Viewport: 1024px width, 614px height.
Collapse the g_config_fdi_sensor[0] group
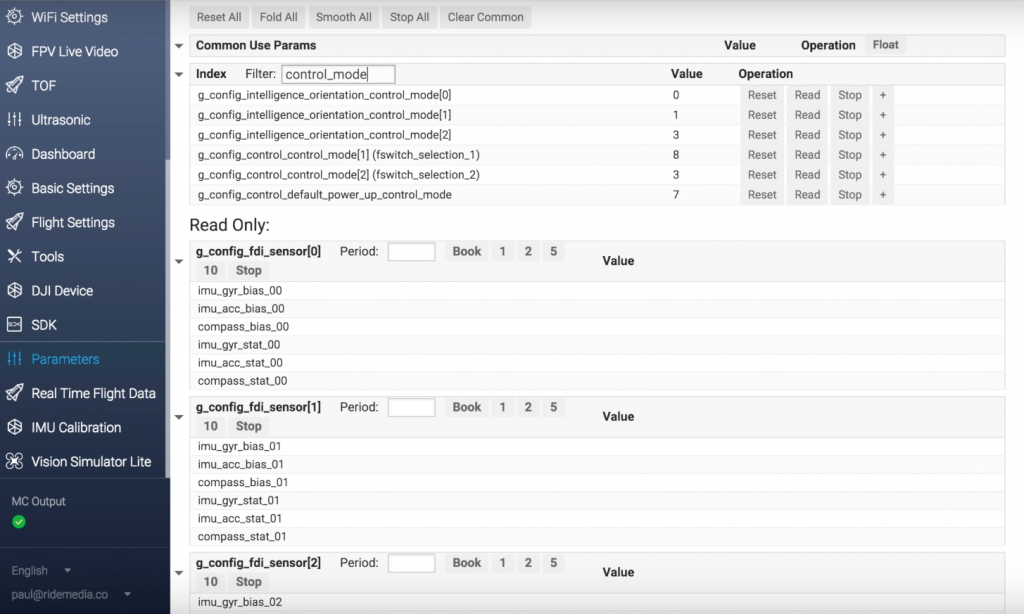[179, 261]
